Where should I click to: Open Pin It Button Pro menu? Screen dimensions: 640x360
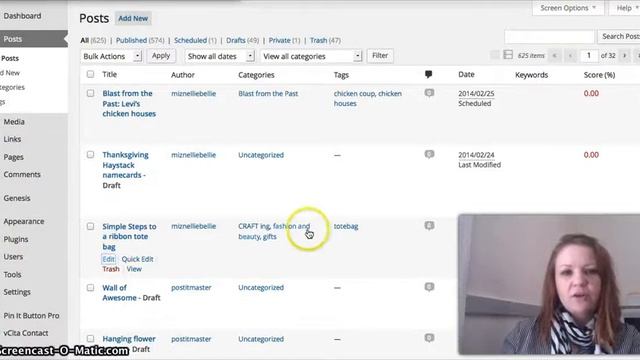31,316
